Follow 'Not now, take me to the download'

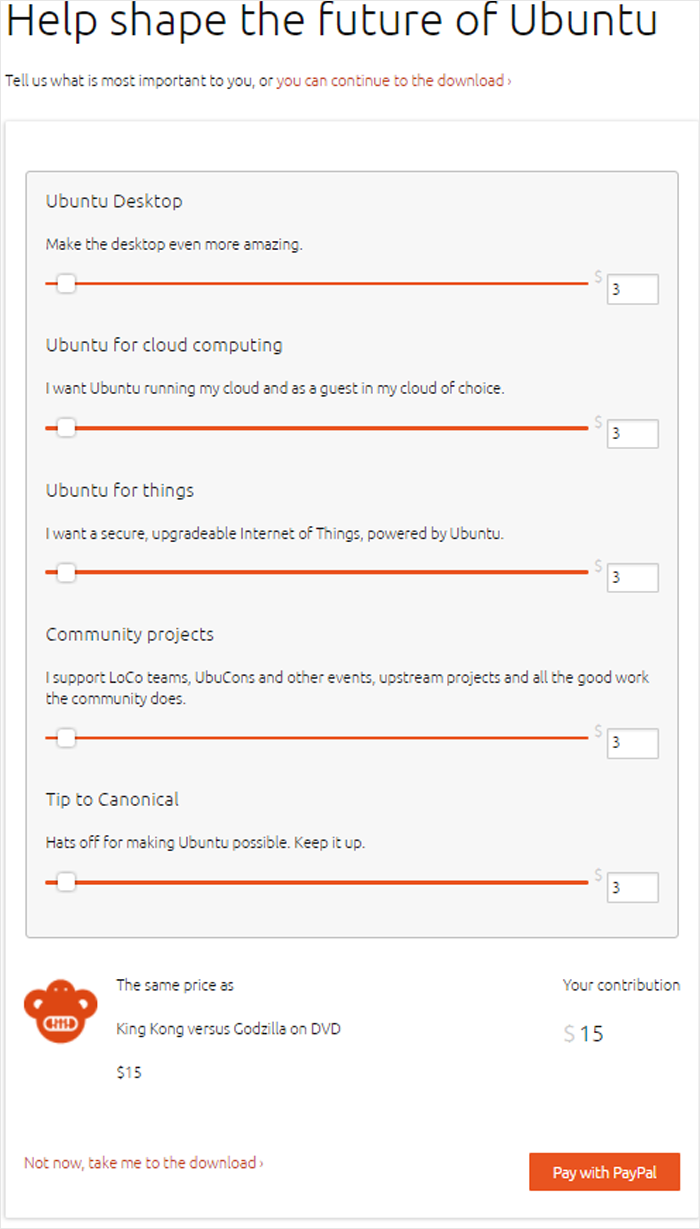pyautogui.click(x=144, y=1163)
